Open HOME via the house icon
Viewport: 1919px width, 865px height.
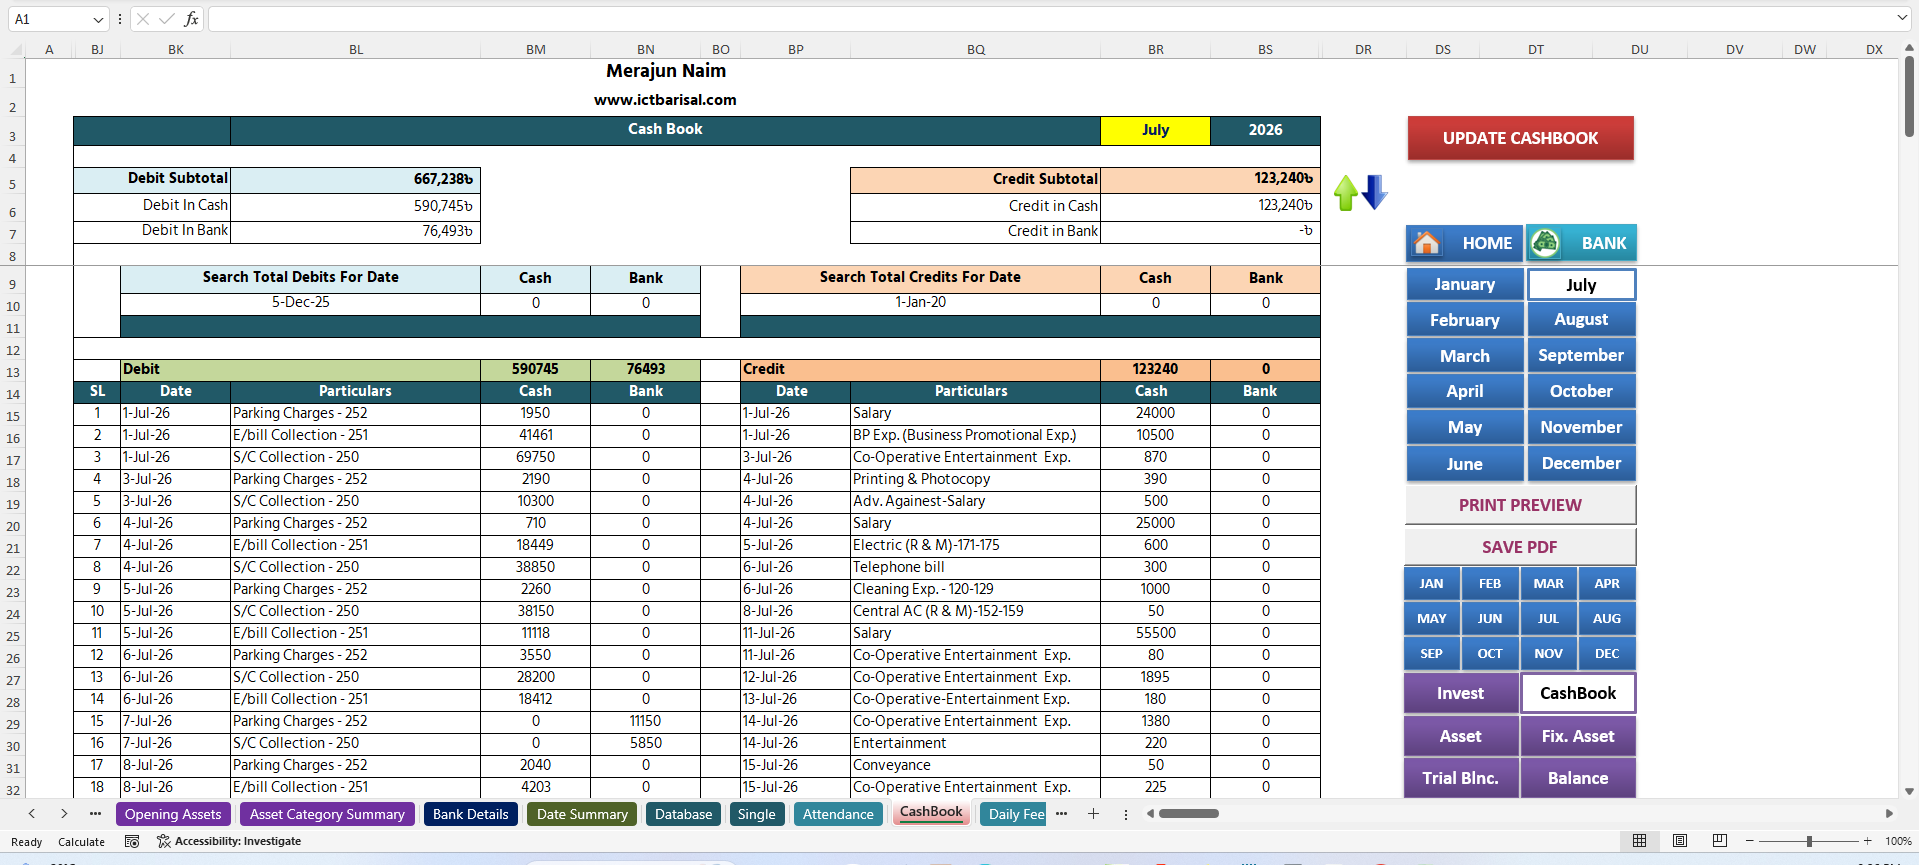[x=1427, y=243]
